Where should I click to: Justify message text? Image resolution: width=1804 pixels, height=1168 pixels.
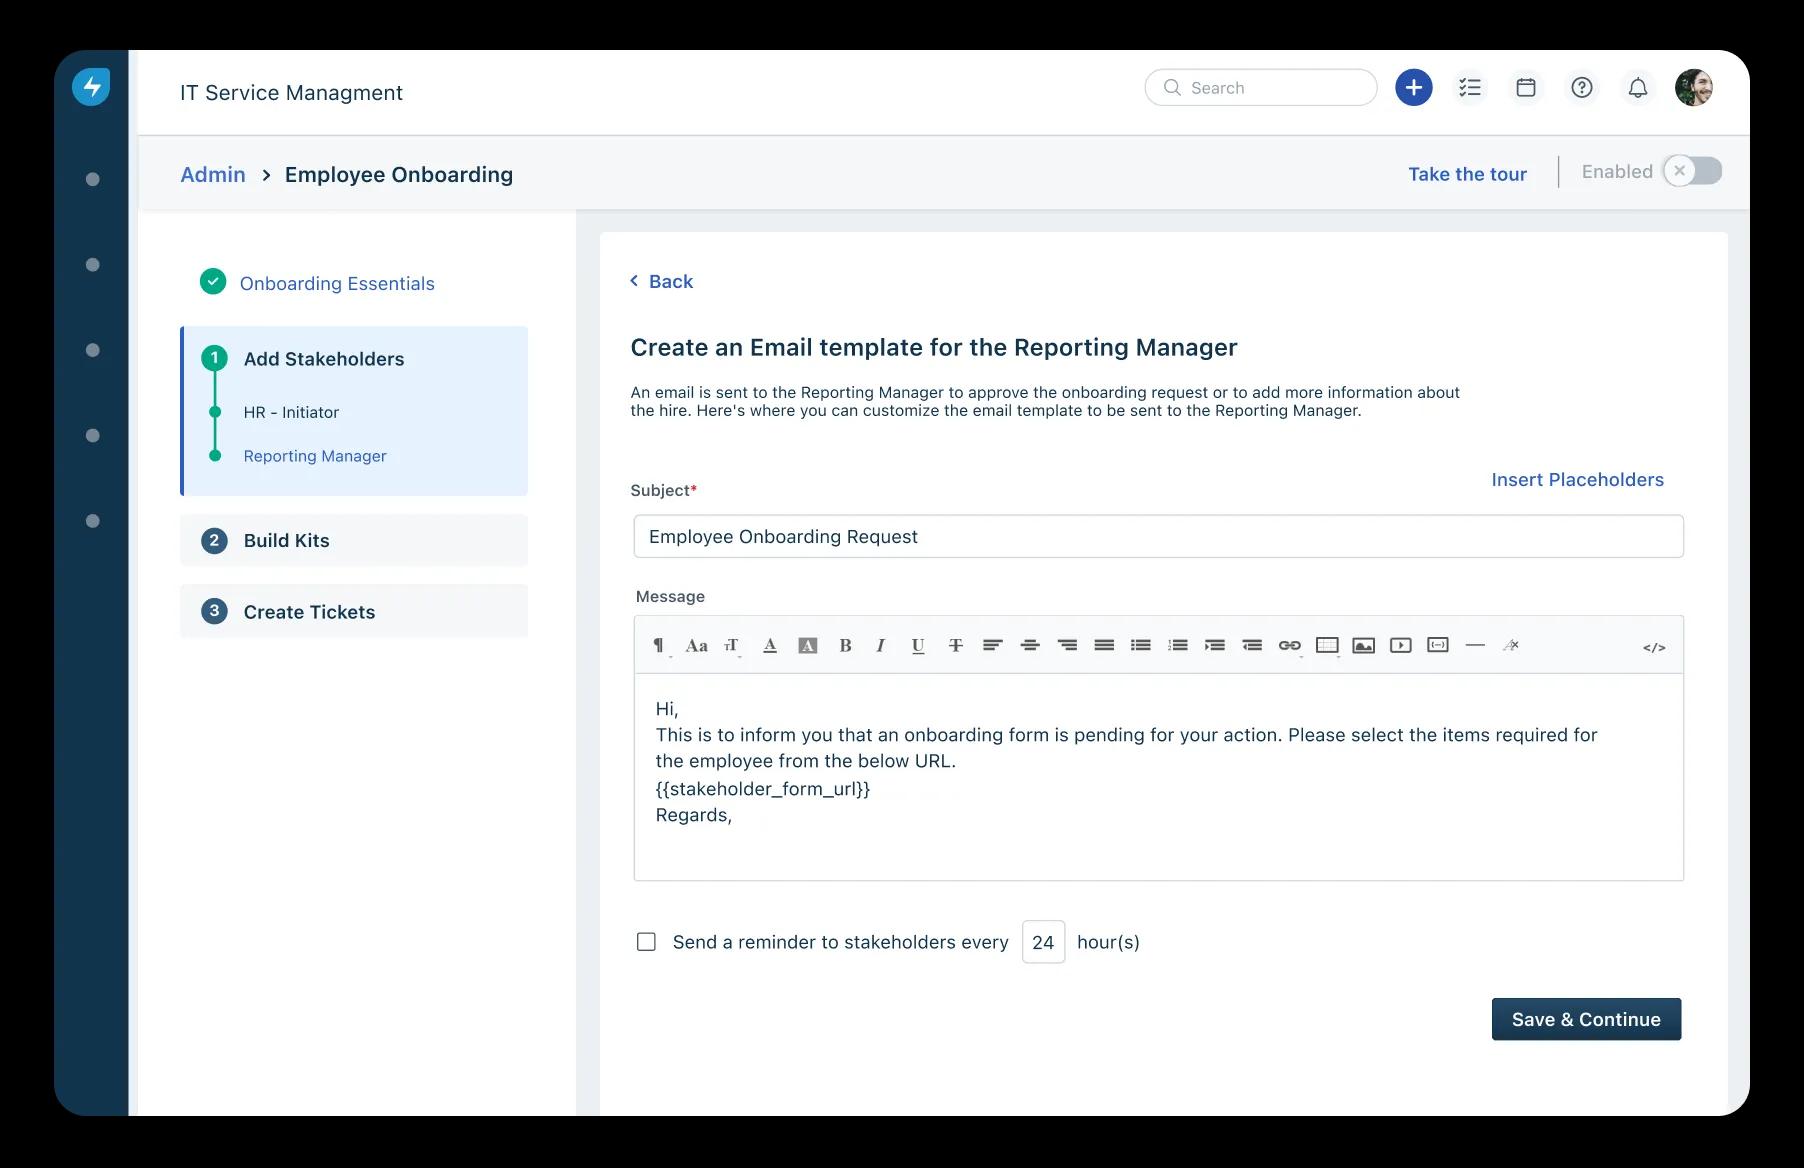[1104, 646]
